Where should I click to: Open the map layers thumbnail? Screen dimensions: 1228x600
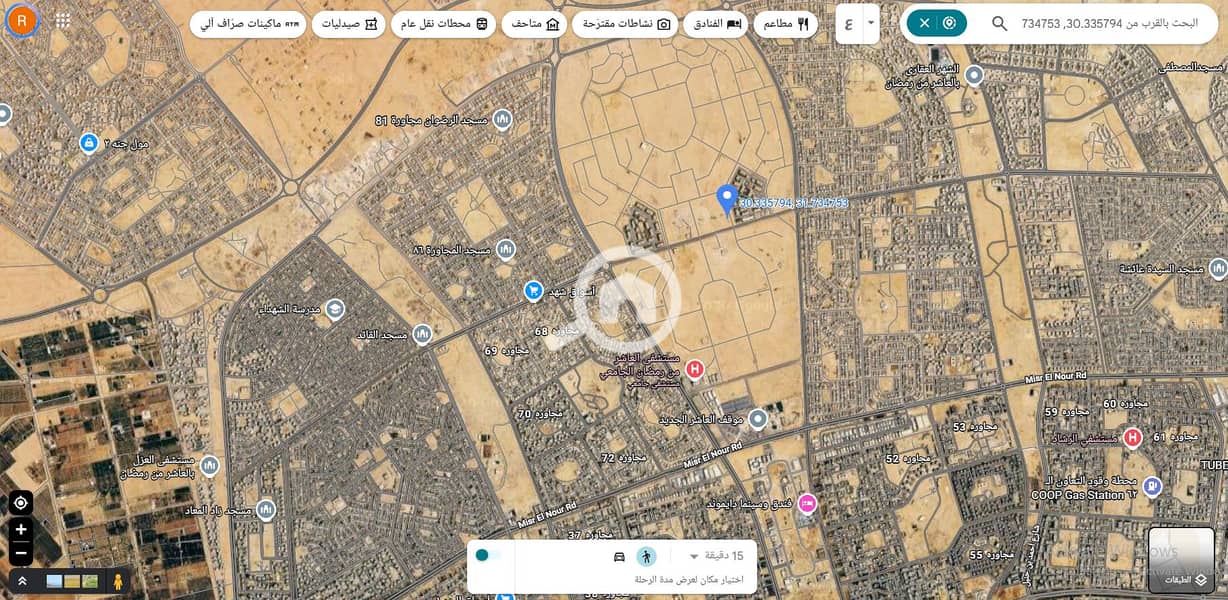point(1181,560)
